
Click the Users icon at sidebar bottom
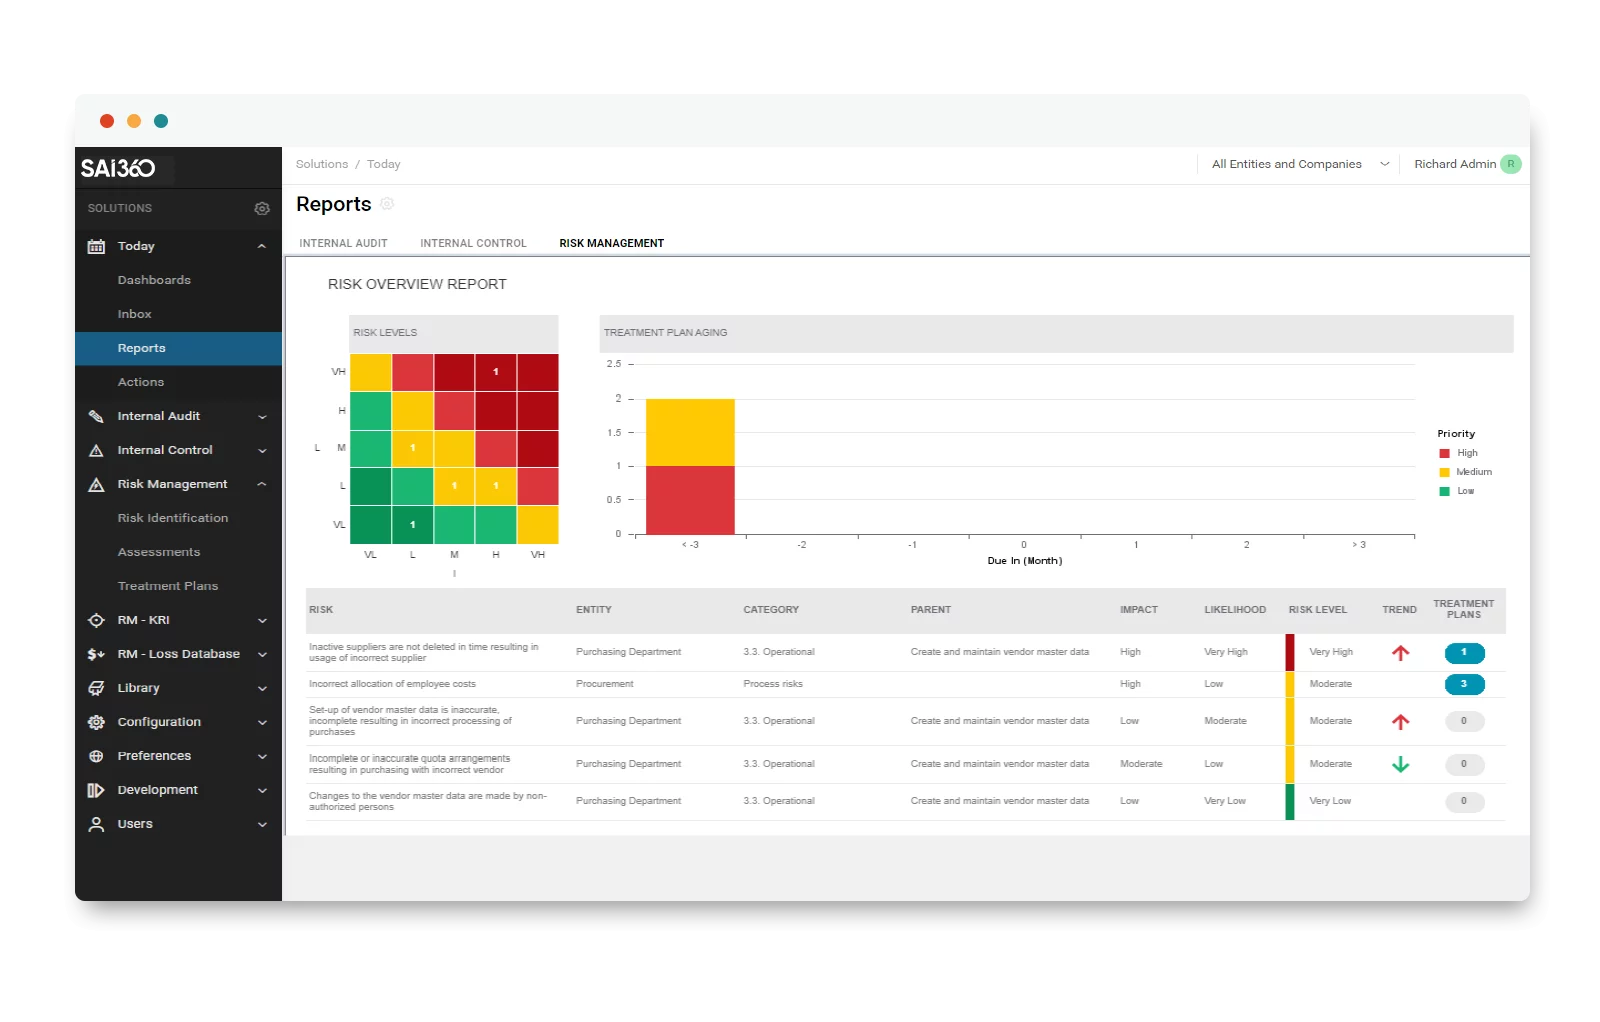96,823
